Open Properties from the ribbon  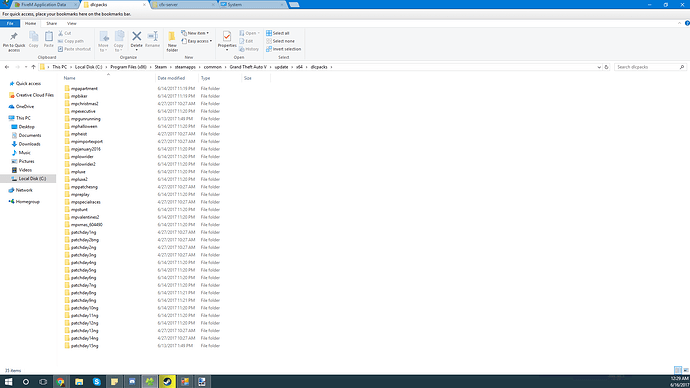pos(227,36)
